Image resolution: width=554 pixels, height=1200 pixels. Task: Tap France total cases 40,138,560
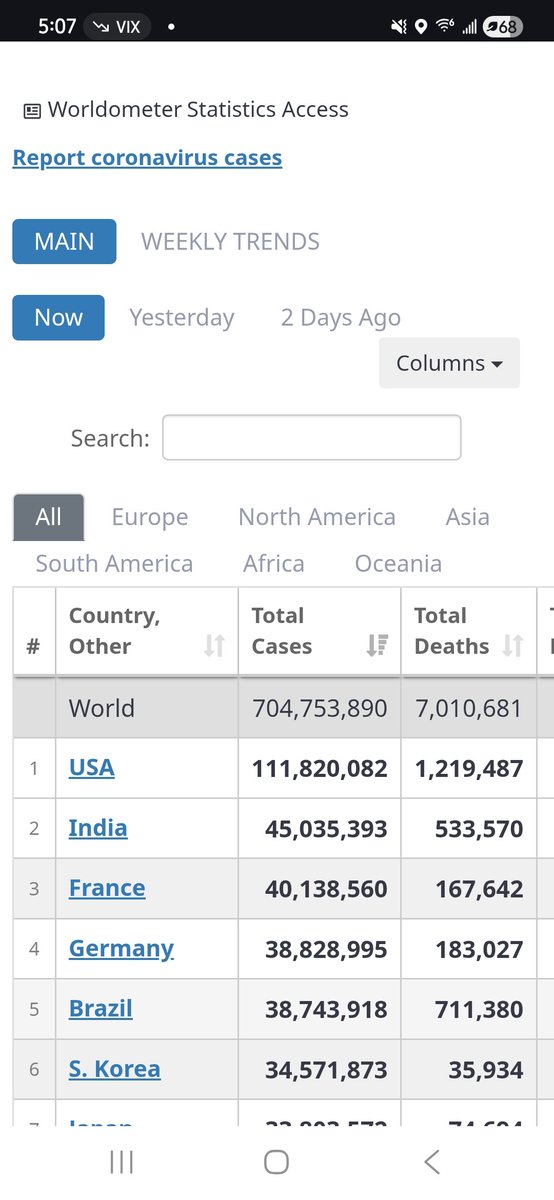(x=326, y=889)
